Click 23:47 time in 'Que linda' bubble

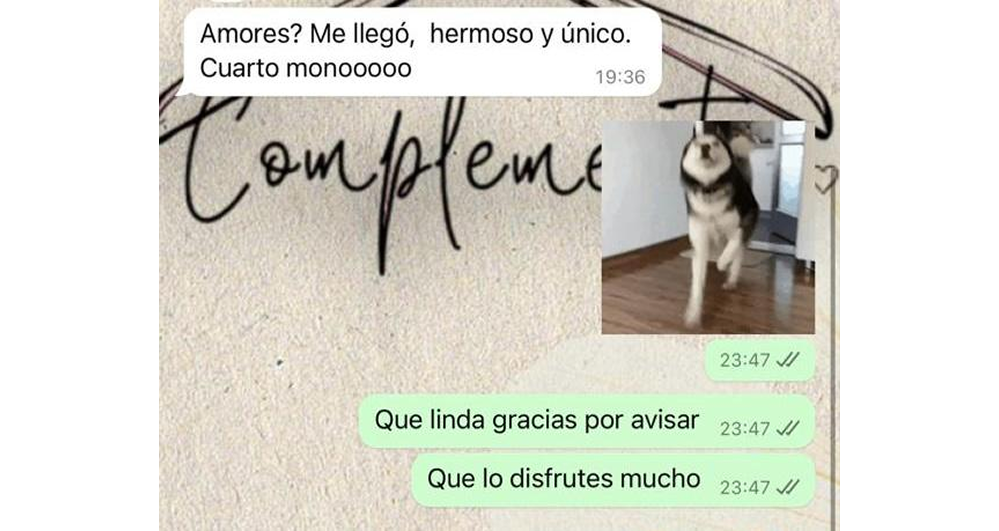(745, 428)
